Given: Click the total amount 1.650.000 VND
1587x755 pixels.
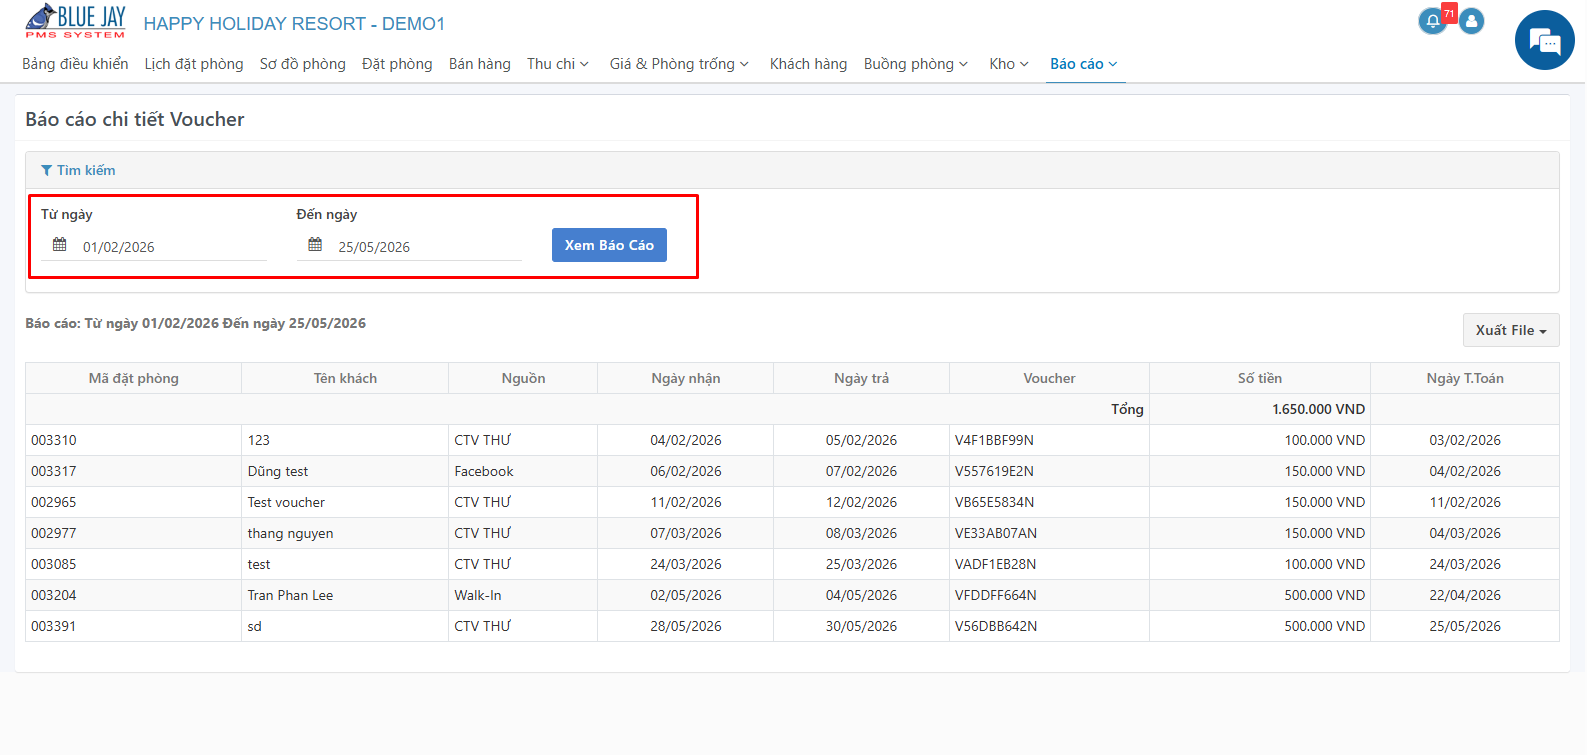Looking at the screenshot, I should pos(1319,409).
